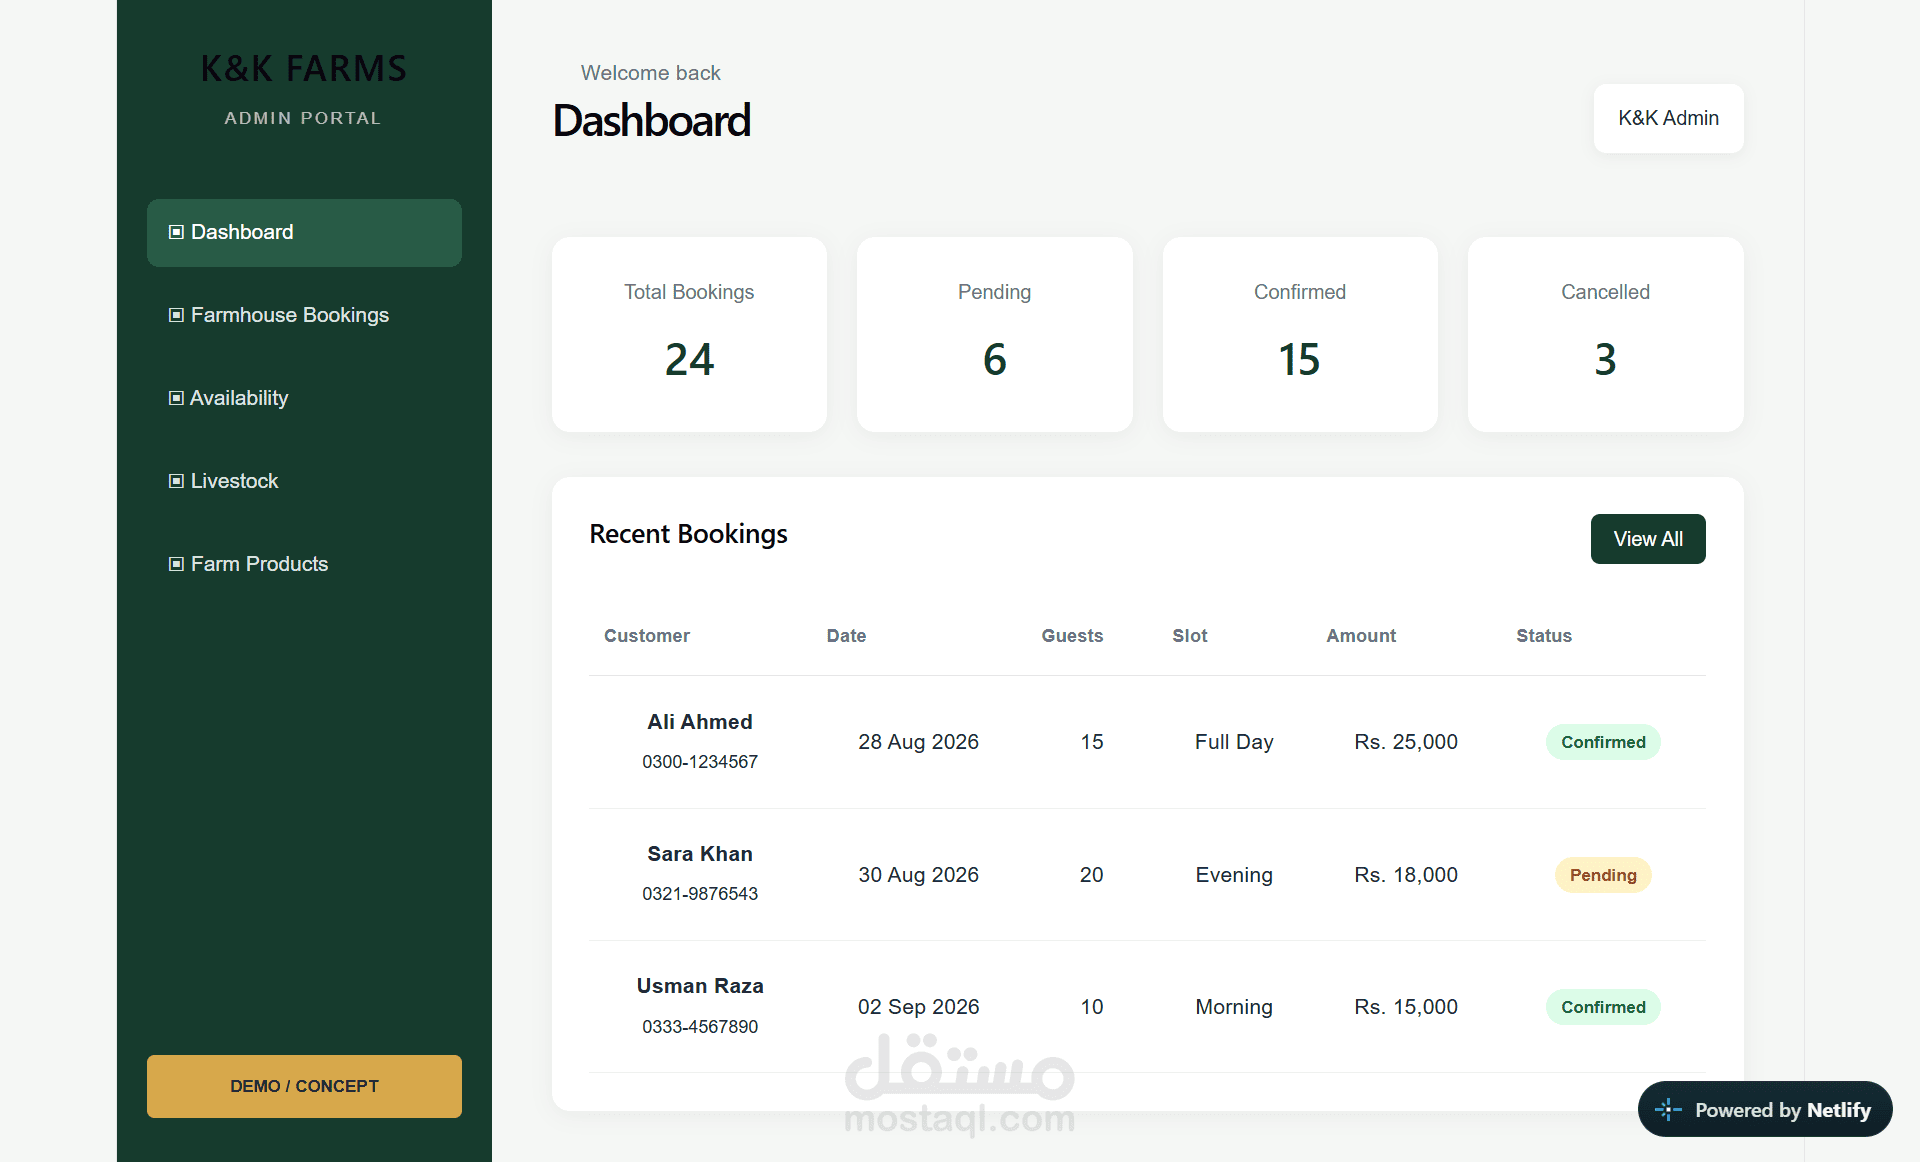Screen dimensions: 1920x1162
Task: Click the Full Day slot cell
Action: 1234,742
